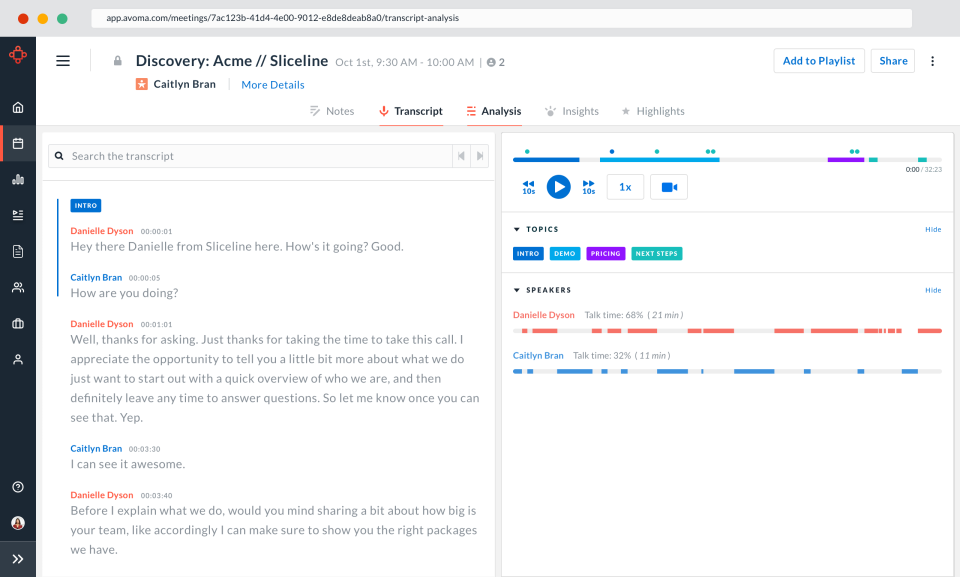Screen dimensions: 960x577
Task: Open the Notes document sidebar icon
Action: (x=17, y=250)
